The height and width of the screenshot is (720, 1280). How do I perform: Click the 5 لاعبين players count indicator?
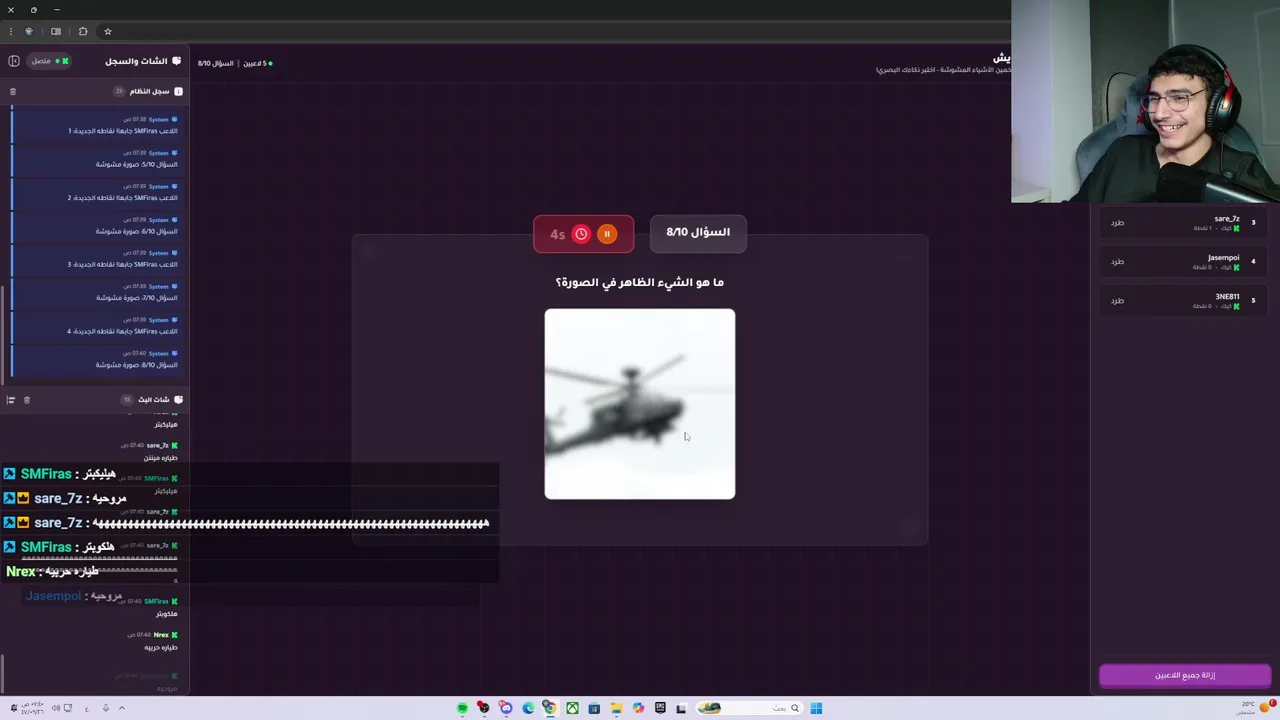point(256,63)
